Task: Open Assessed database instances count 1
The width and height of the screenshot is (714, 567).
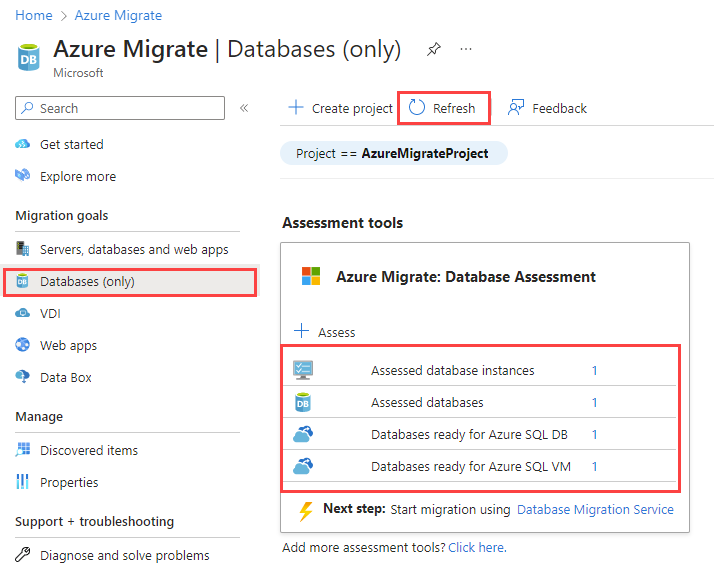Action: coord(594,370)
